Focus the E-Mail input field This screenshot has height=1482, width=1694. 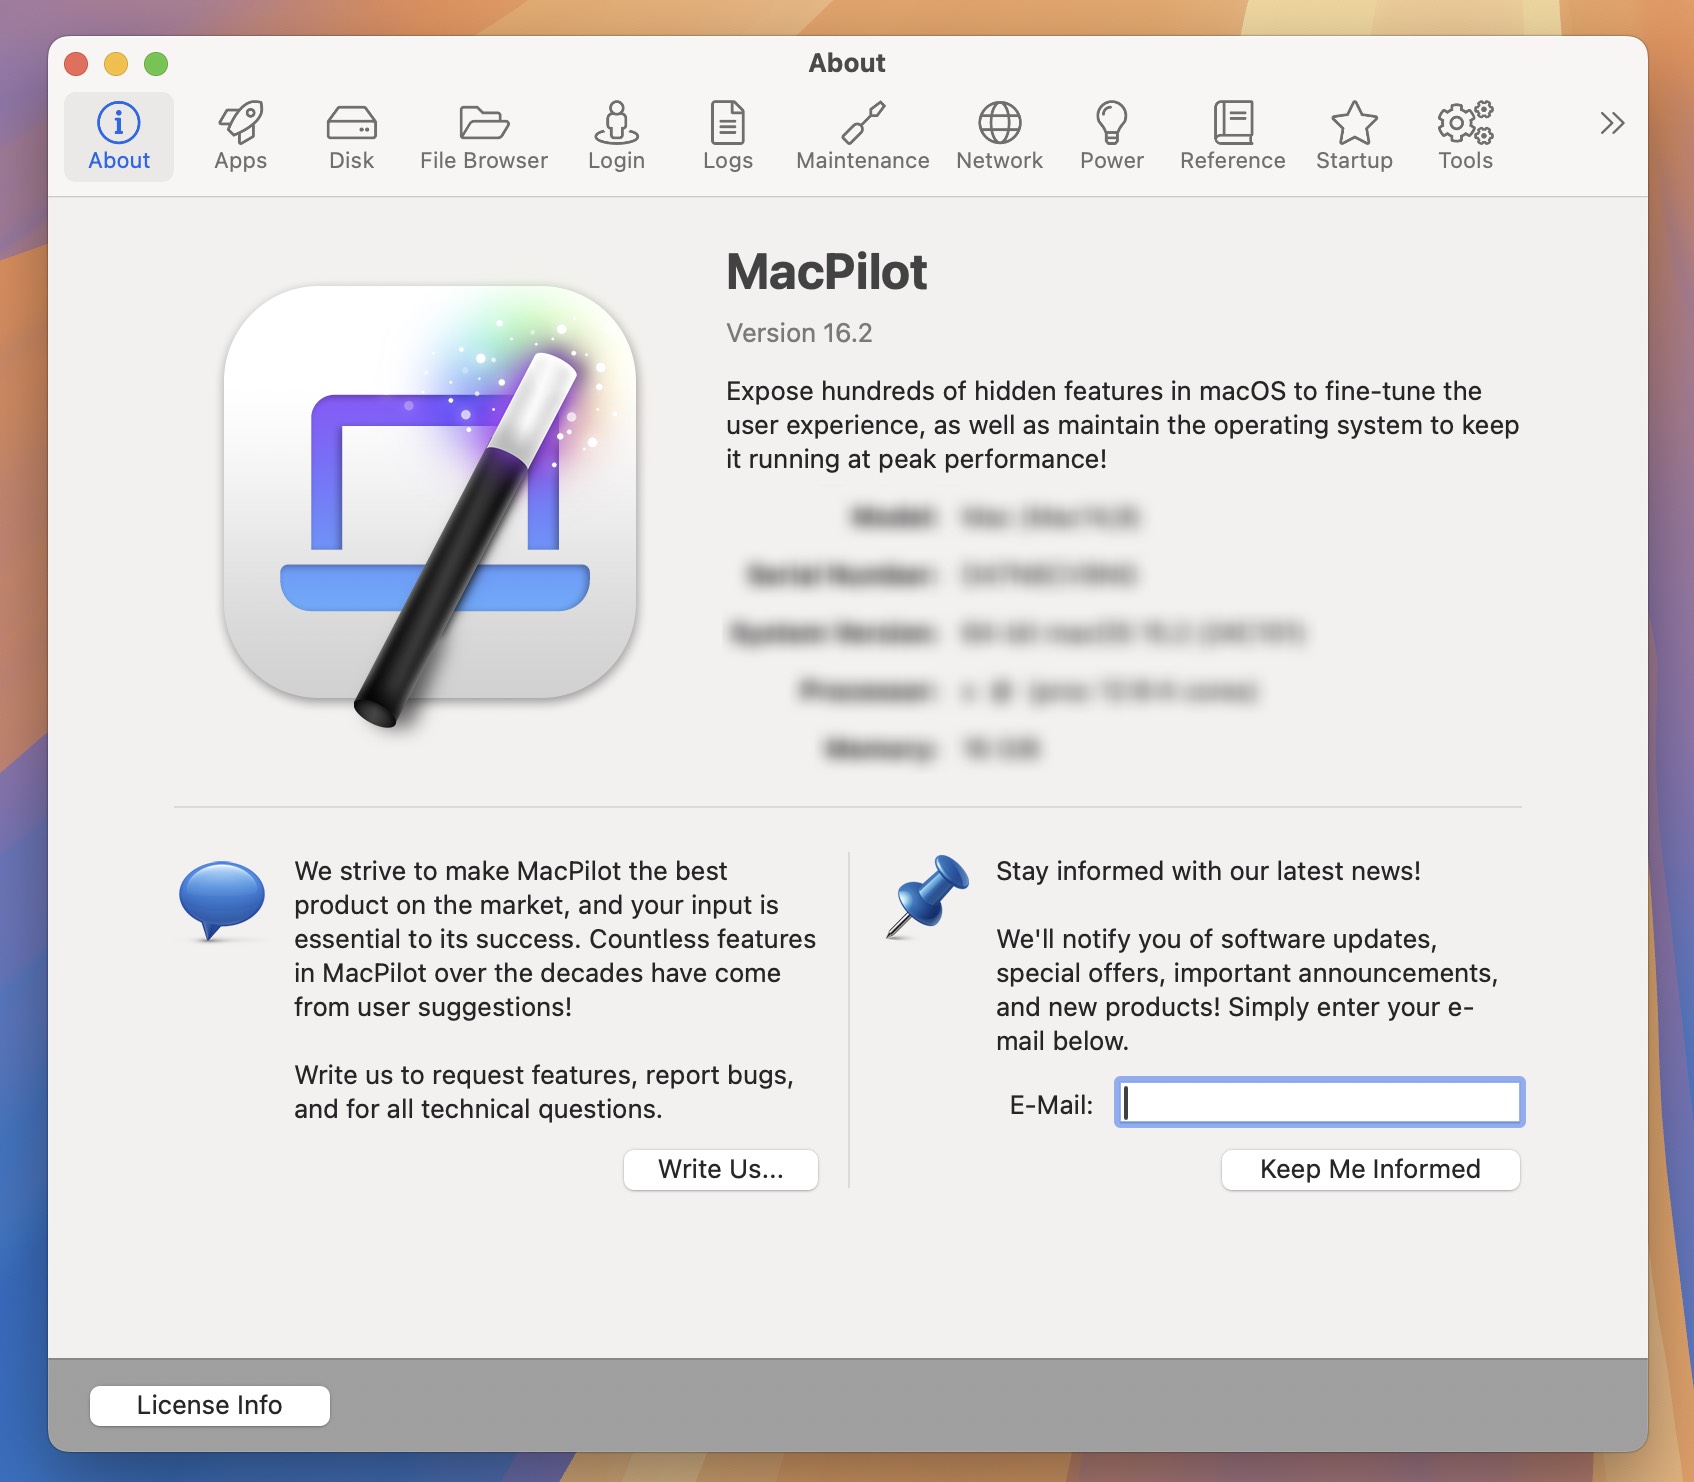[1320, 1102]
